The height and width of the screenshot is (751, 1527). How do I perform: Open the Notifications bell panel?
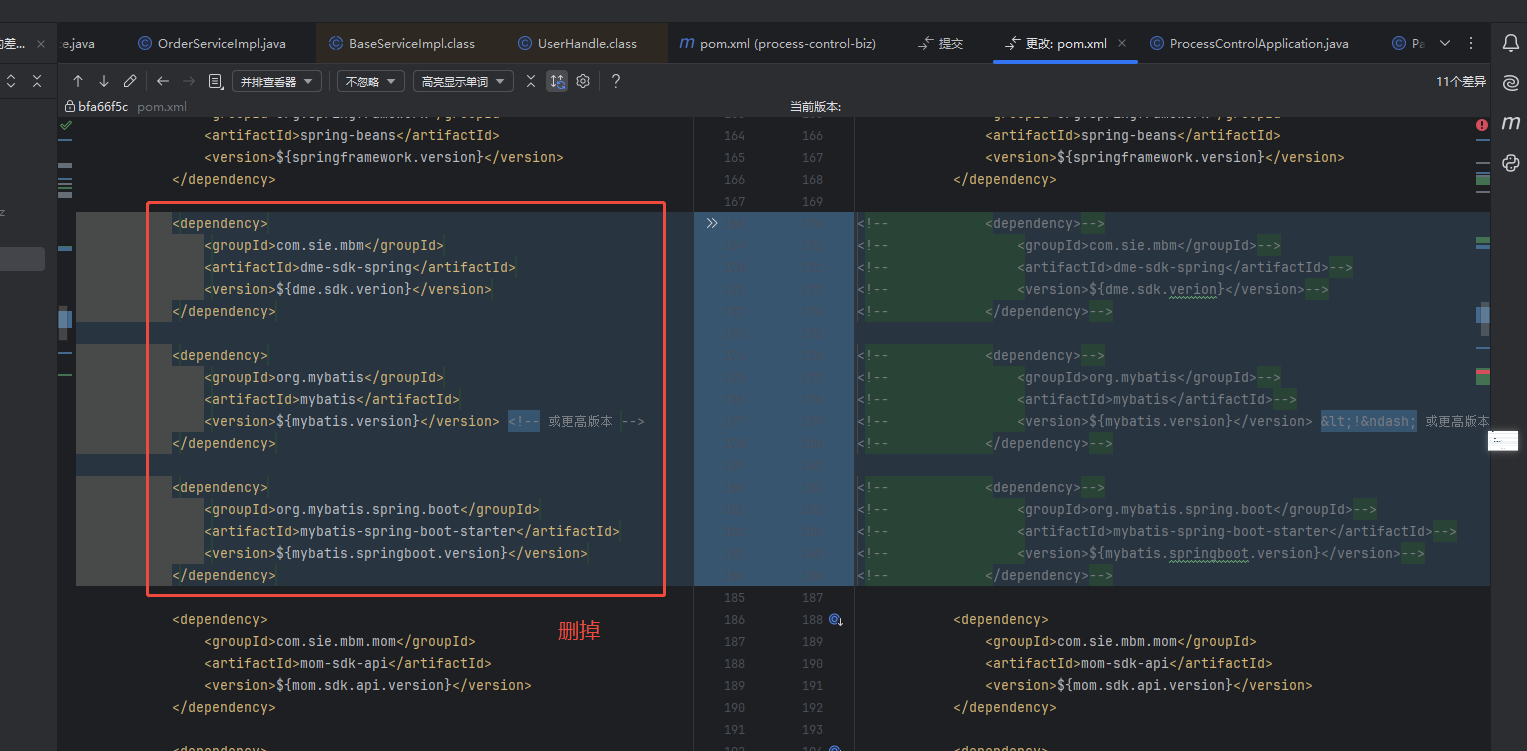(x=1510, y=43)
